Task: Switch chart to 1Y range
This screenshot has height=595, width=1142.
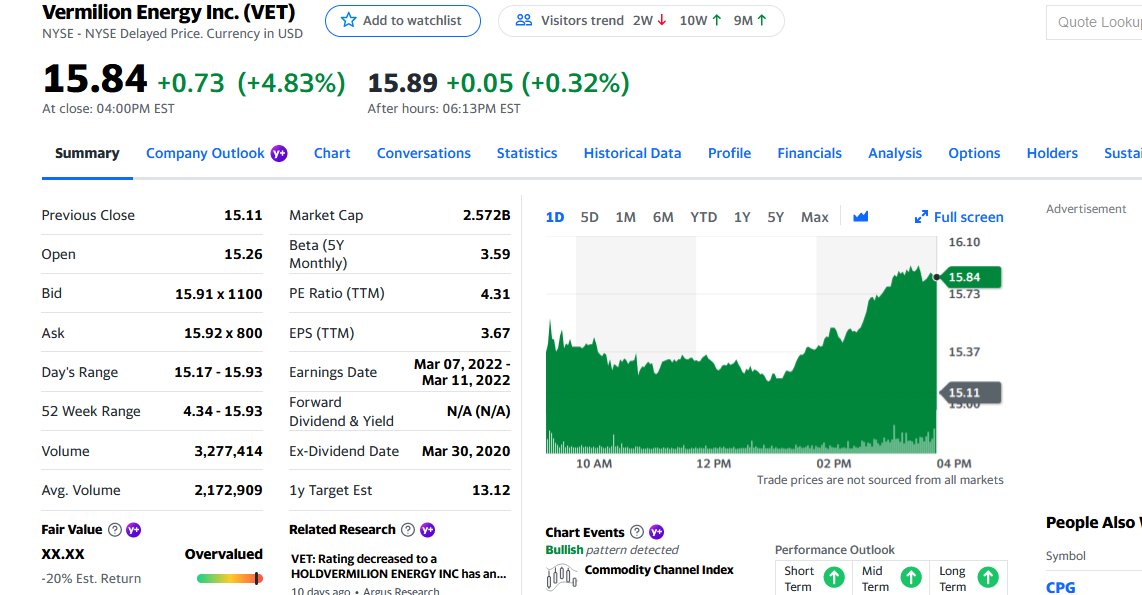Action: point(742,217)
